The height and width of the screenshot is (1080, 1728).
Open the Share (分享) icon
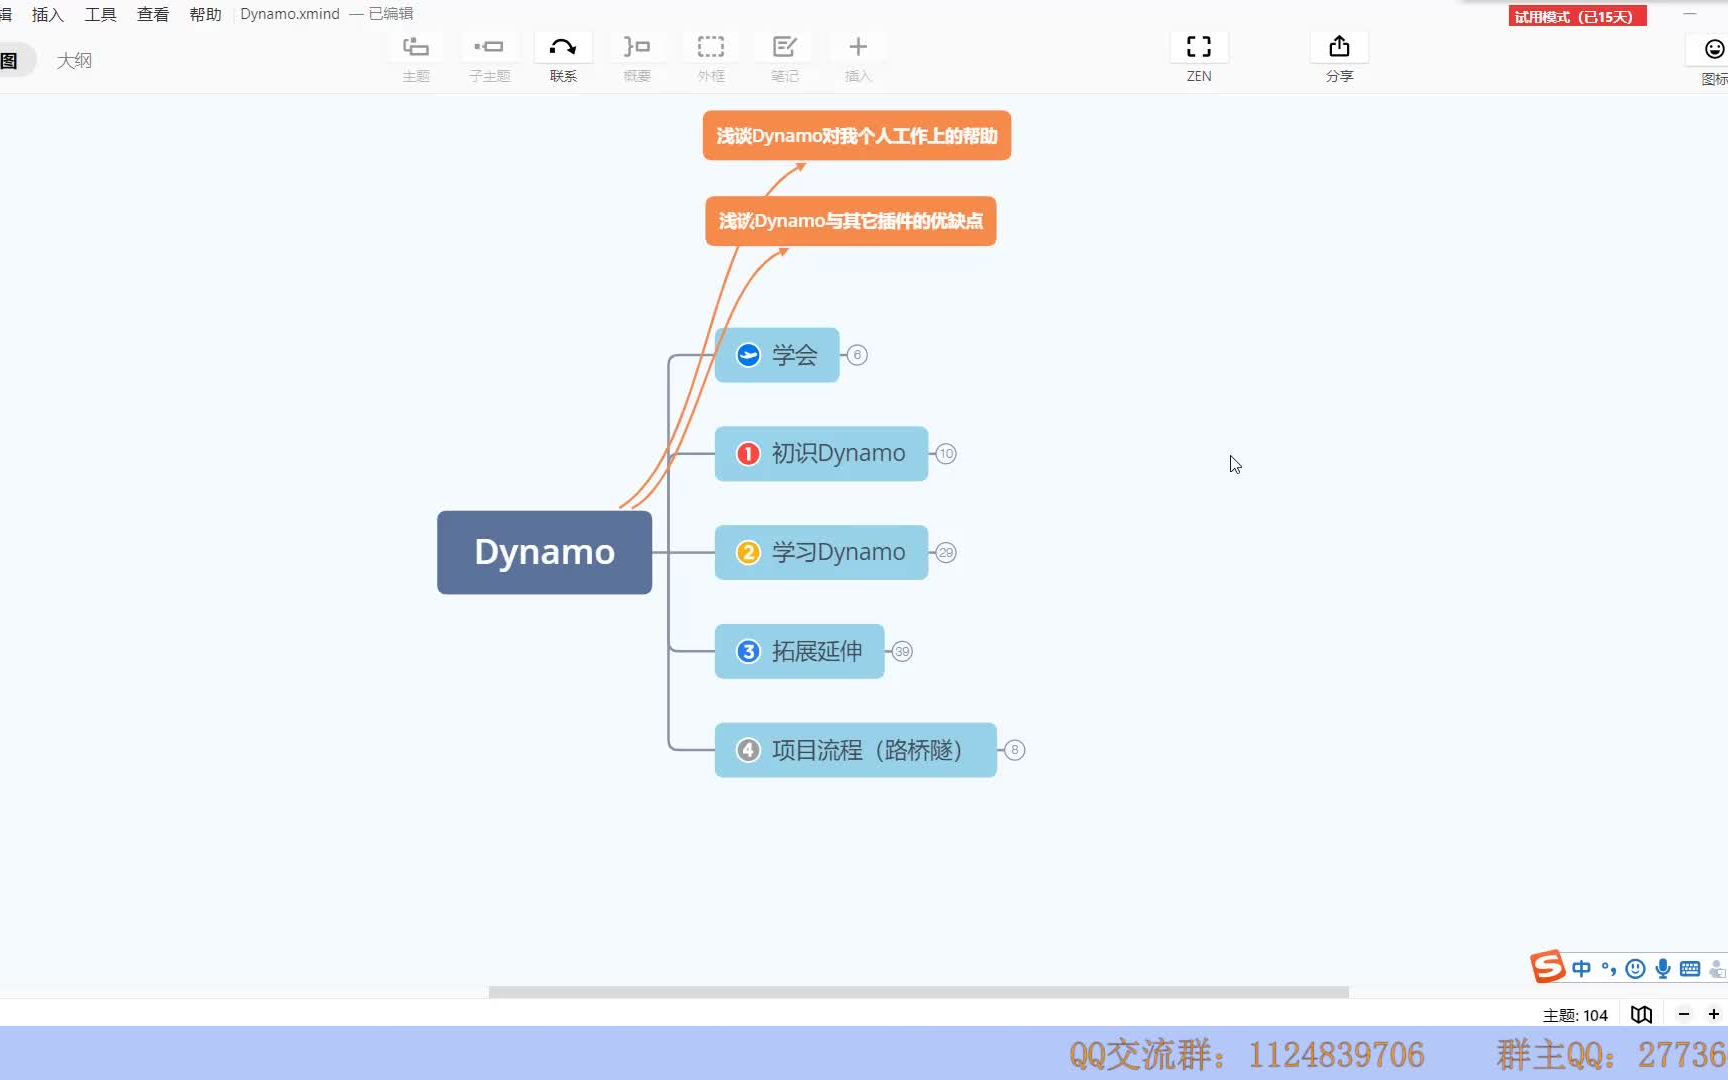click(1339, 47)
